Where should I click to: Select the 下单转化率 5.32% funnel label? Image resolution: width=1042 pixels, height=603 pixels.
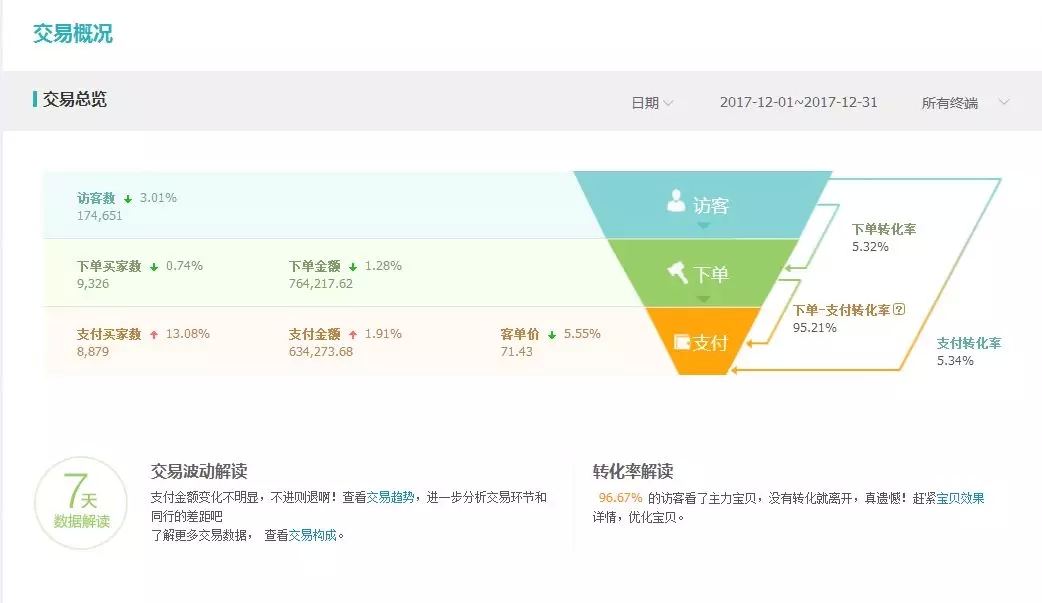coord(885,237)
